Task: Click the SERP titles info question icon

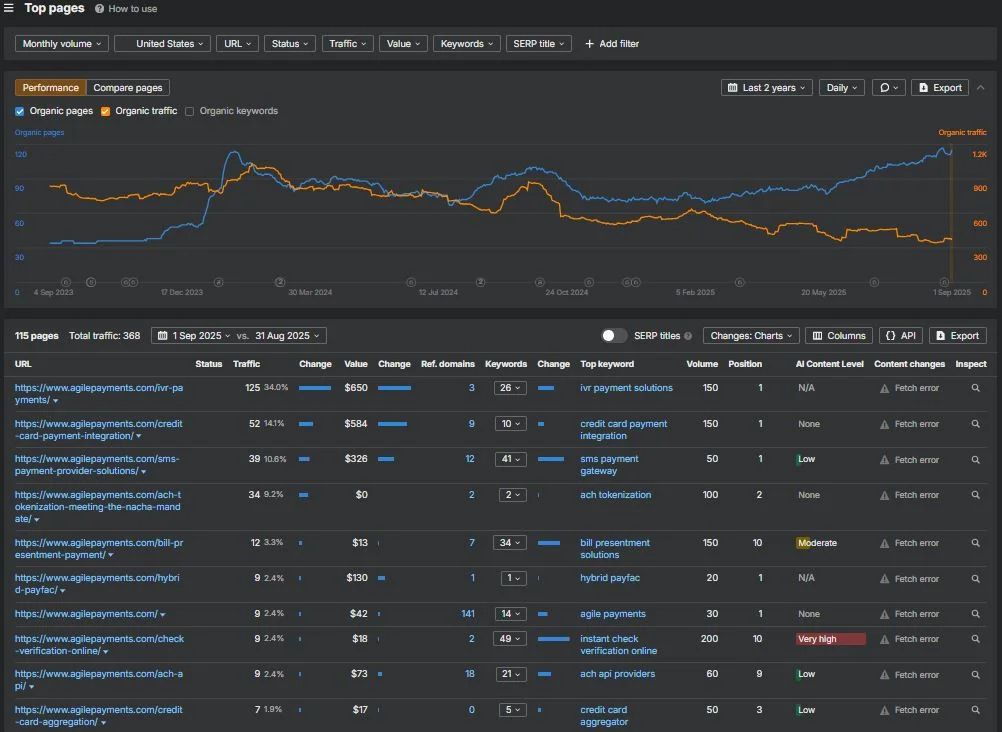Action: pyautogui.click(x=688, y=336)
